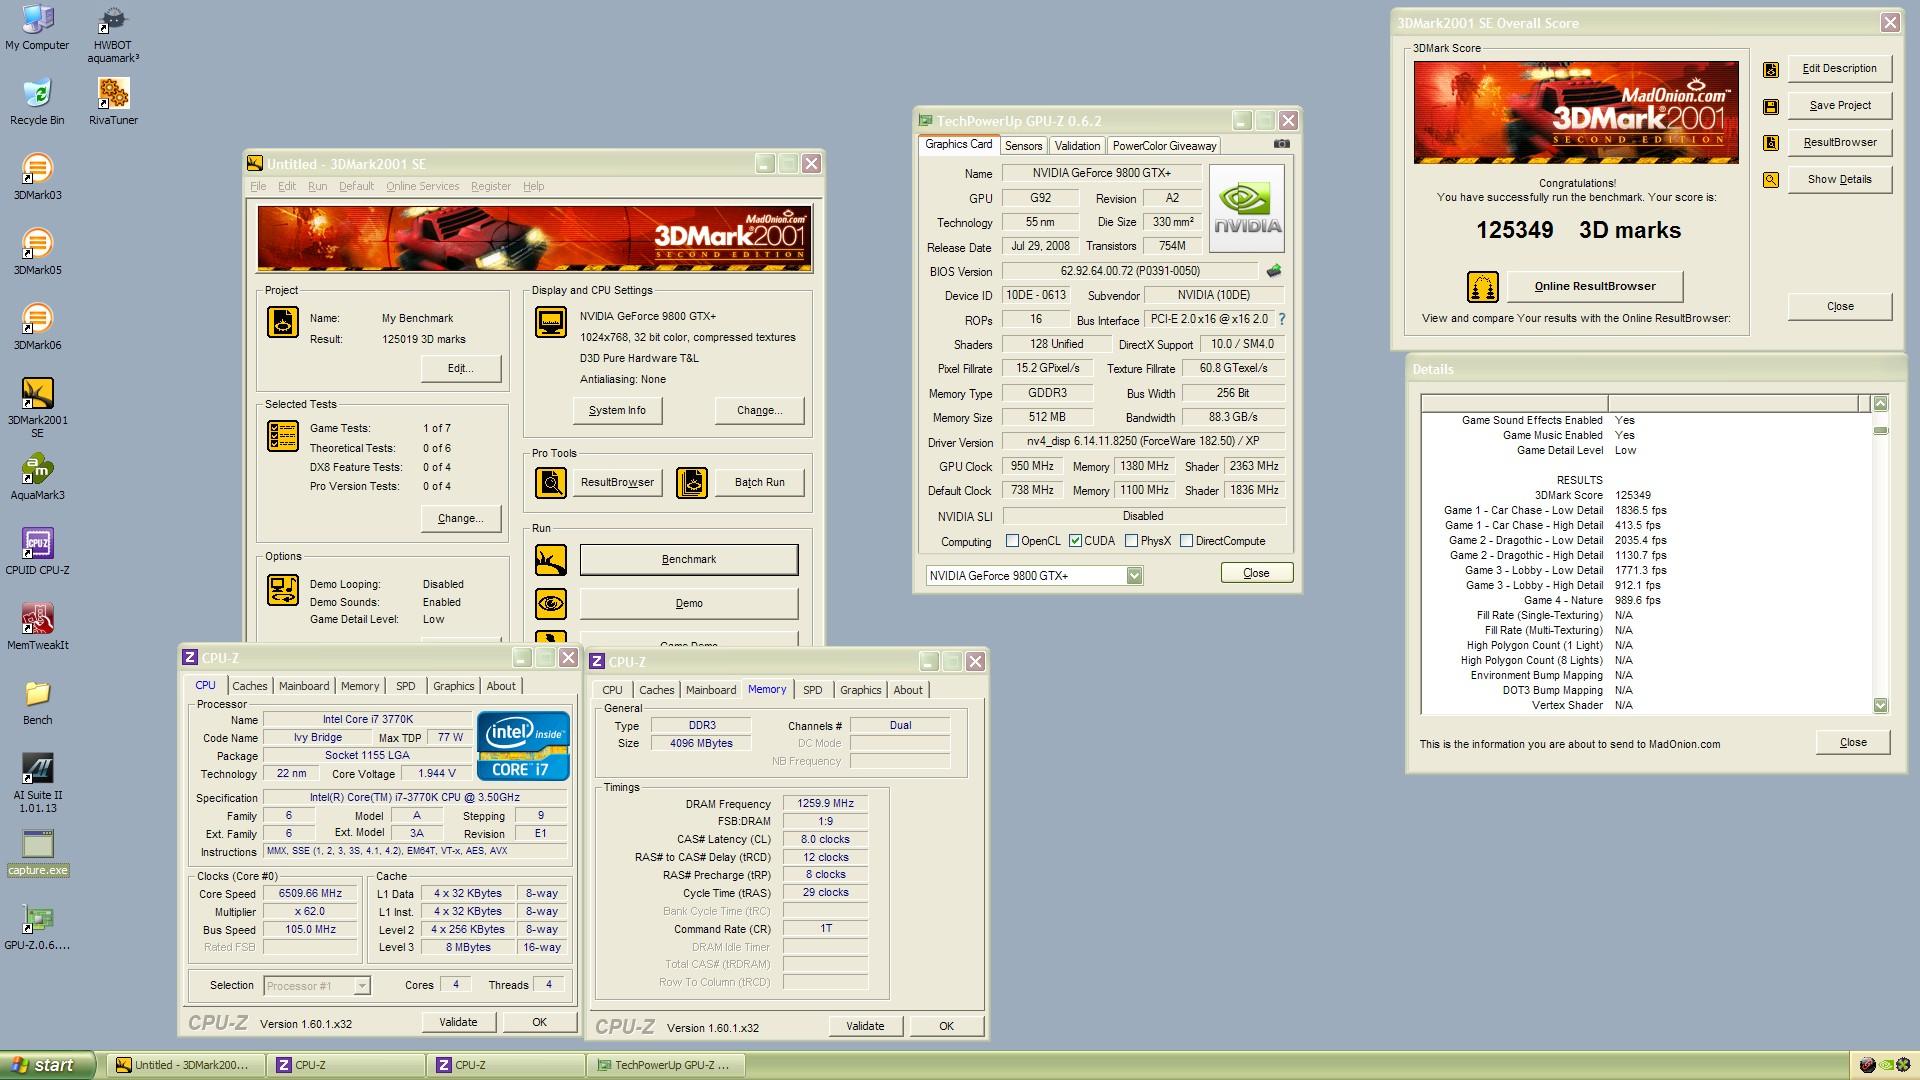
Task: Launch the AI Suite II desktop shortcut
Action: [37, 783]
